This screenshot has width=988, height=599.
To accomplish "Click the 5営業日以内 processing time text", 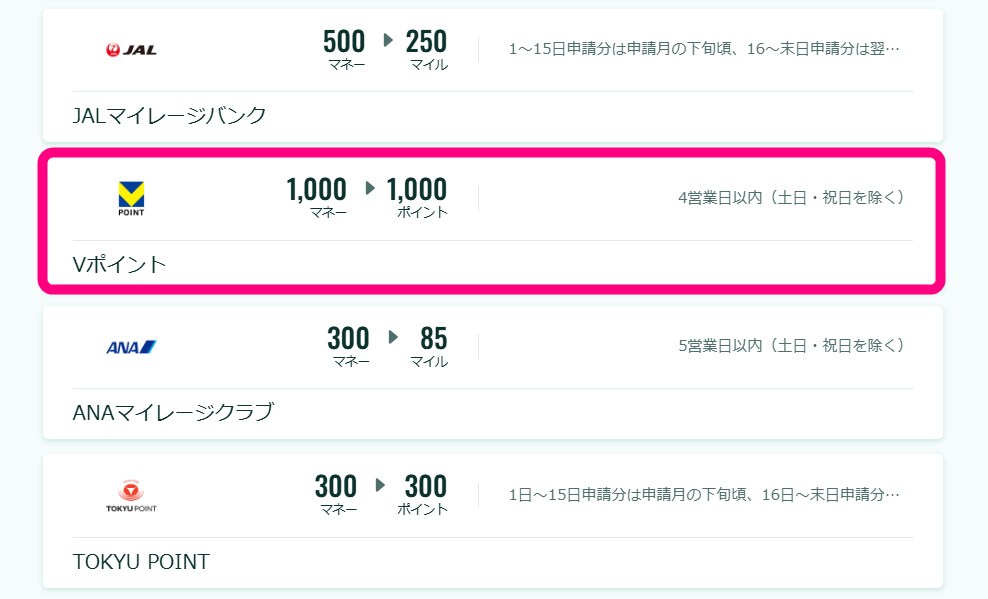I will tap(791, 346).
